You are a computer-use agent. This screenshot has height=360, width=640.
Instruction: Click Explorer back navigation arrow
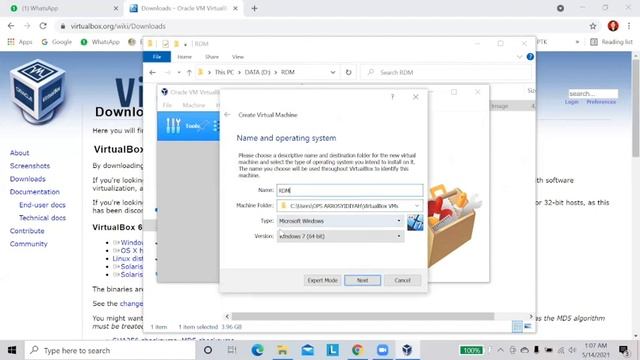coord(152,72)
